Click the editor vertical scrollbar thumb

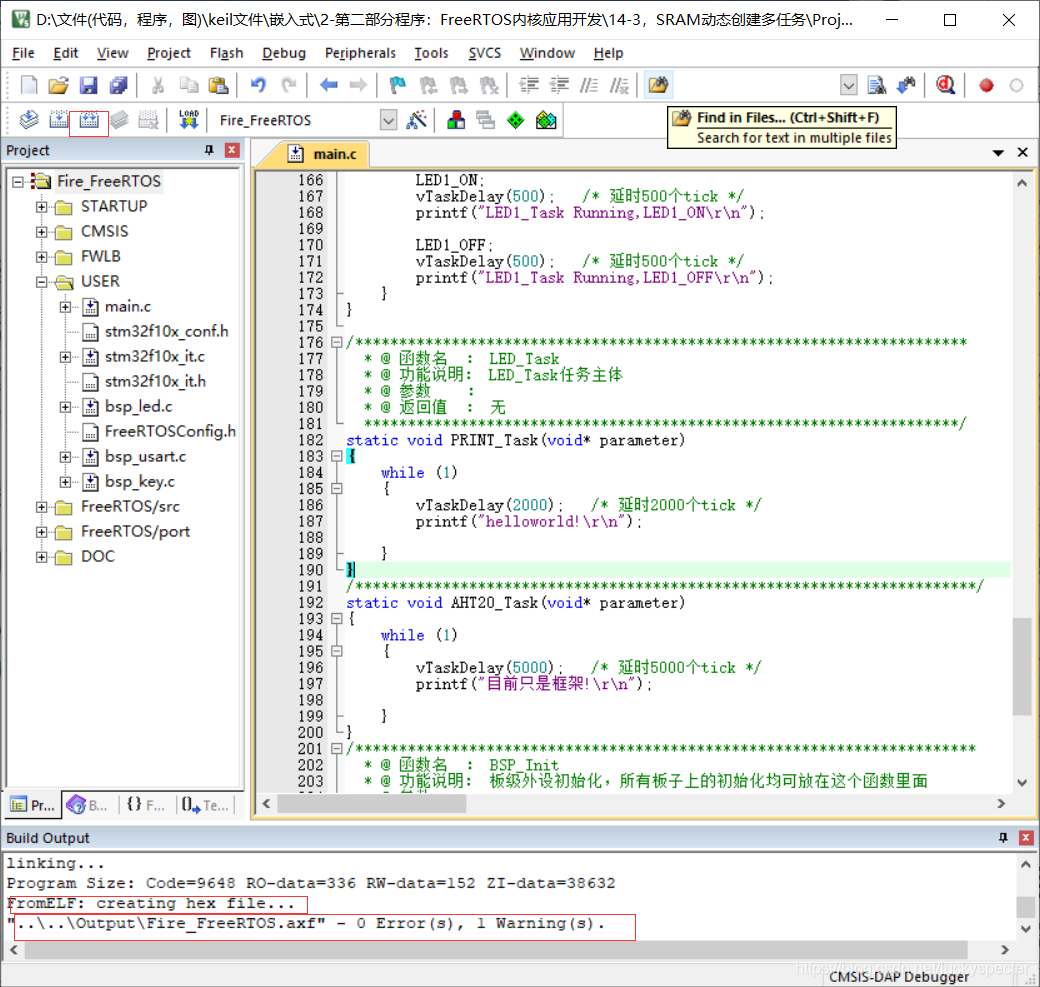pos(1022,667)
